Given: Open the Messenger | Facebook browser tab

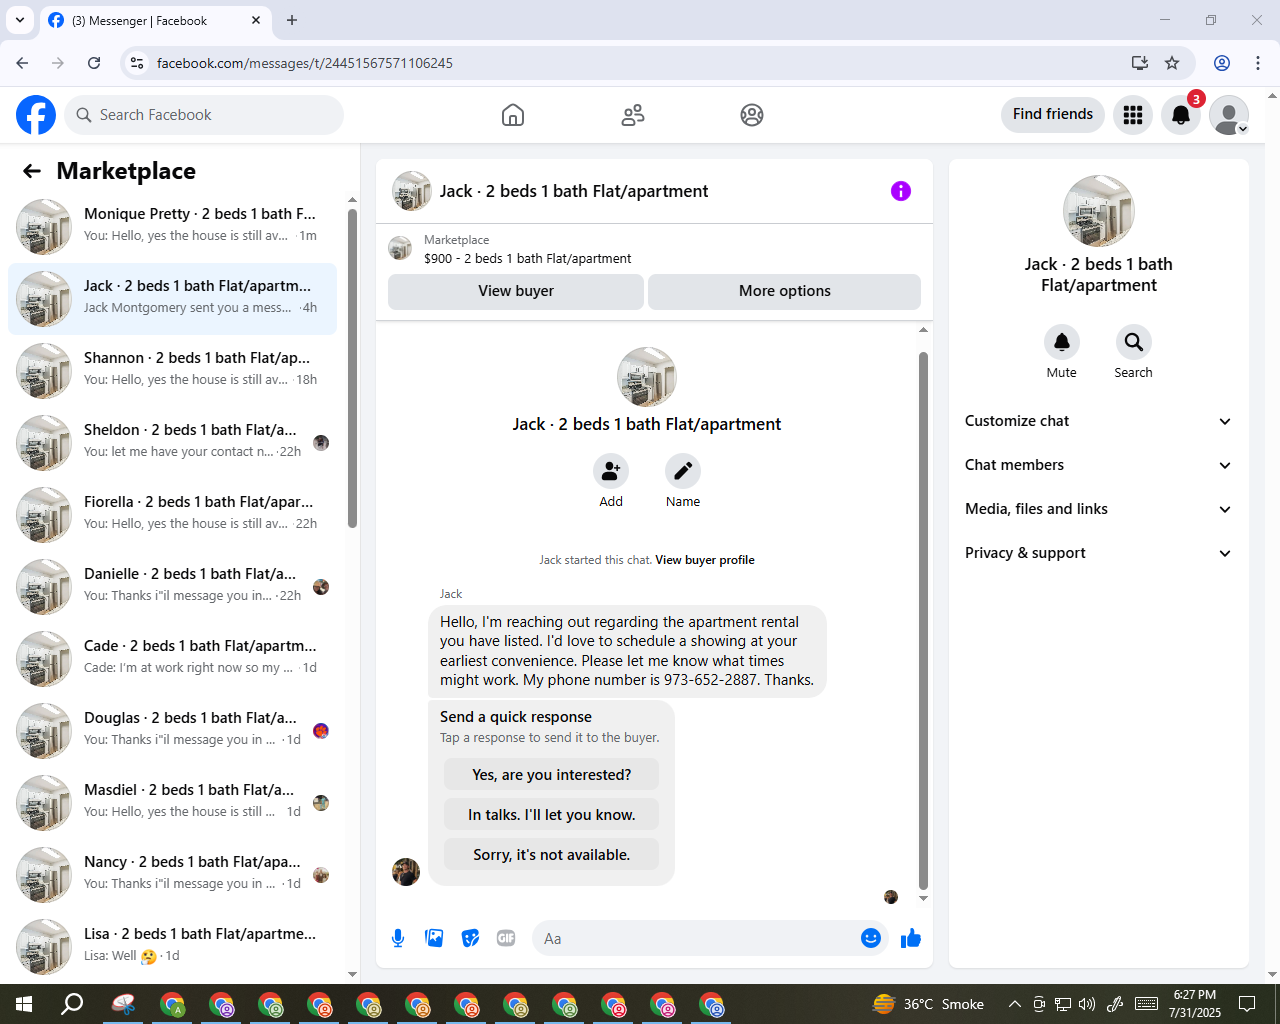Looking at the screenshot, I should pos(155,20).
